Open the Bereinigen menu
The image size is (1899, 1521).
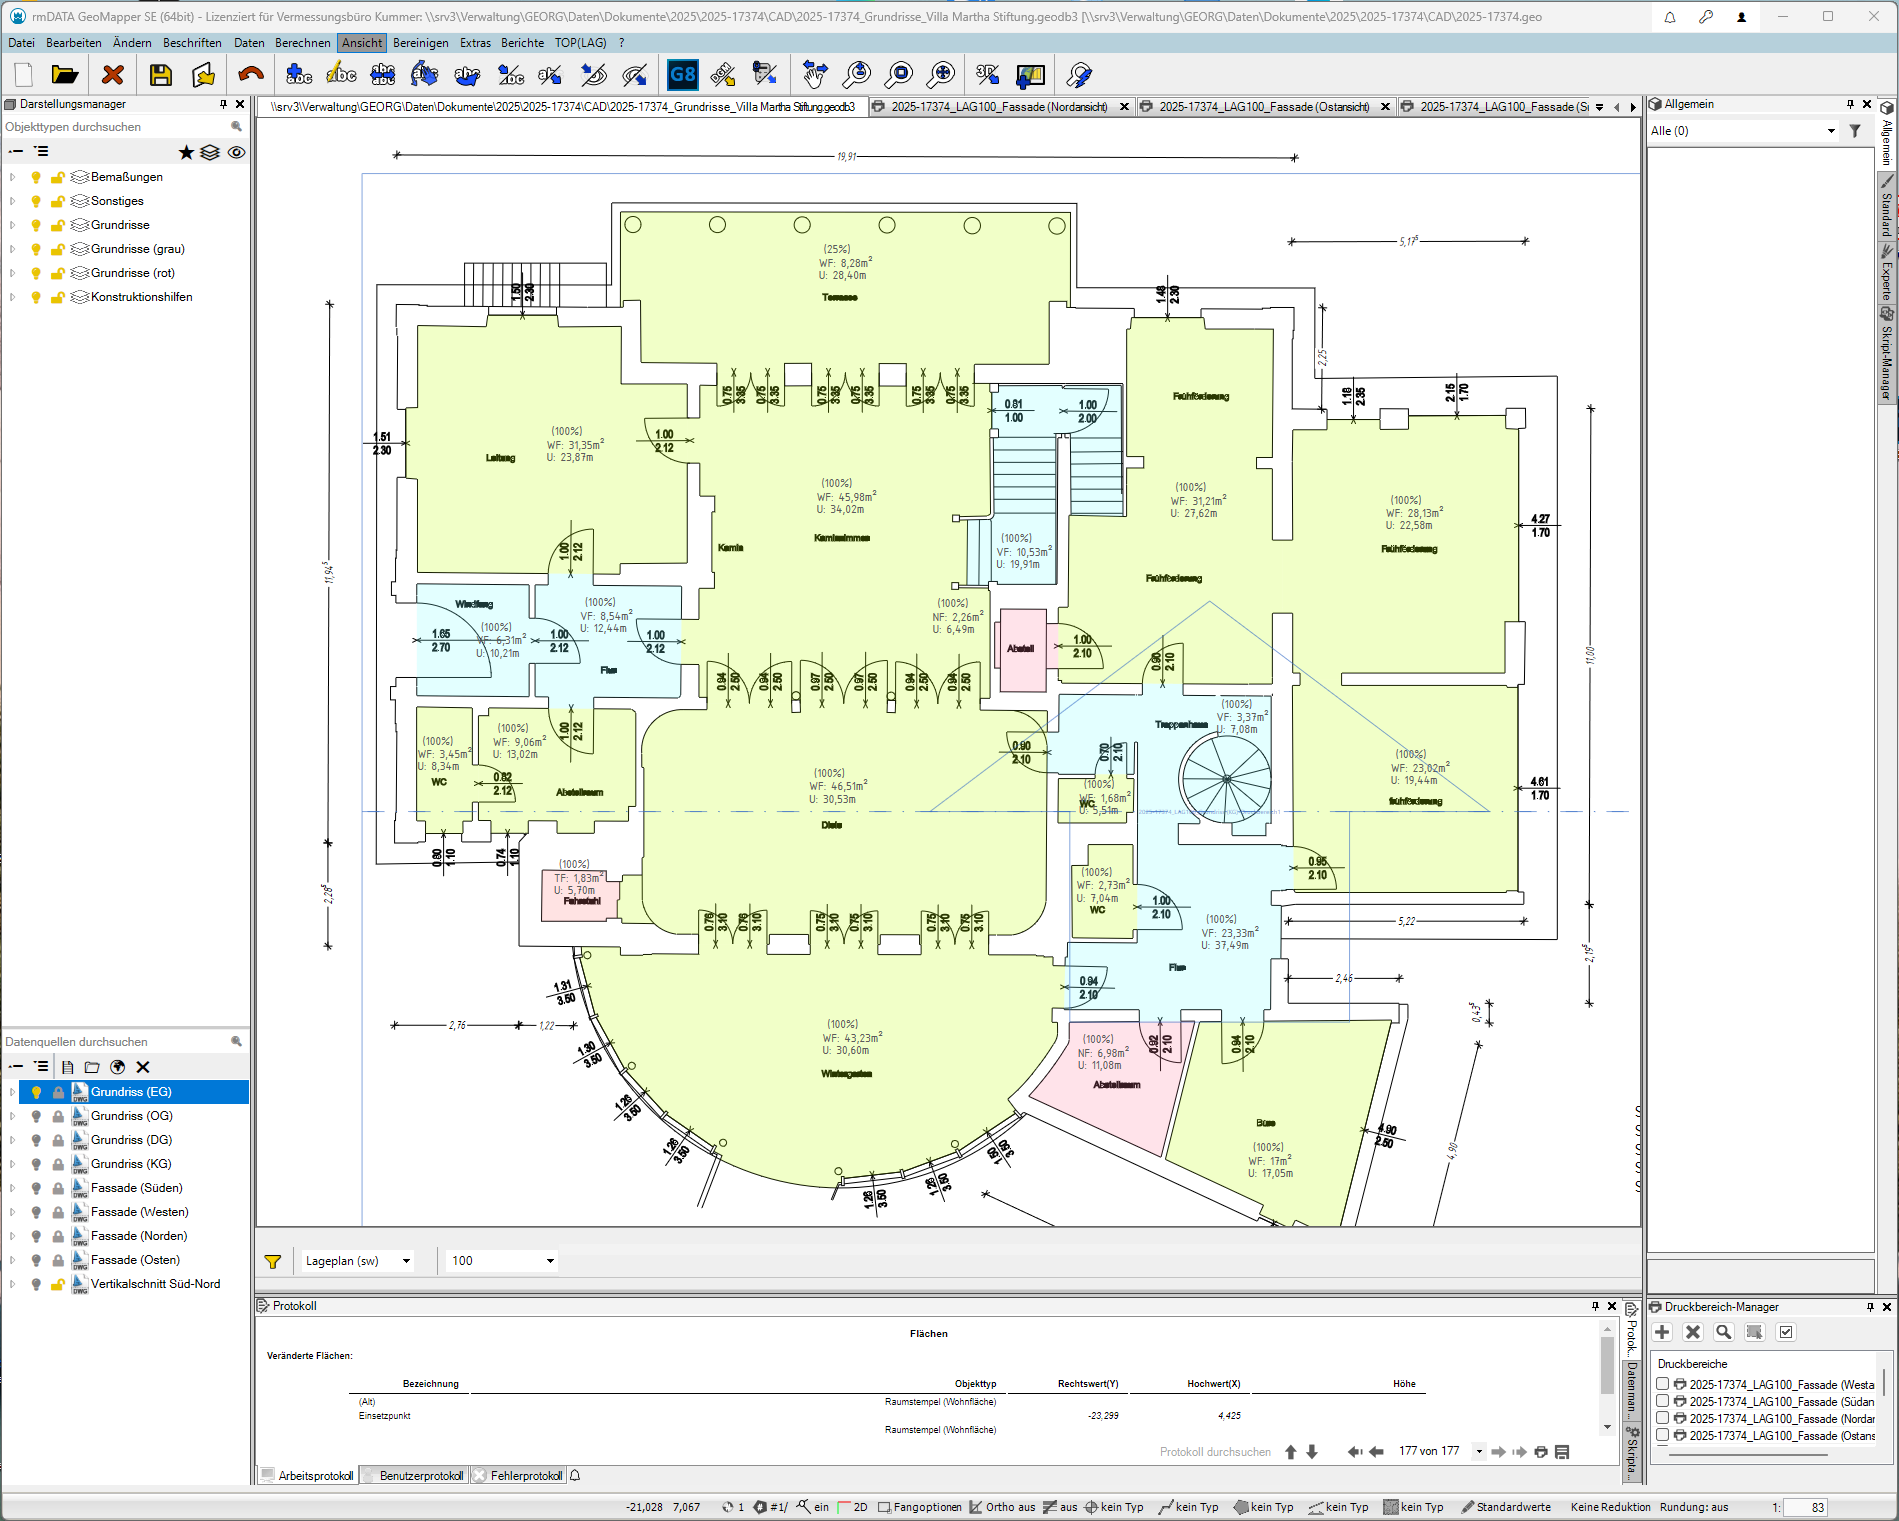click(421, 43)
